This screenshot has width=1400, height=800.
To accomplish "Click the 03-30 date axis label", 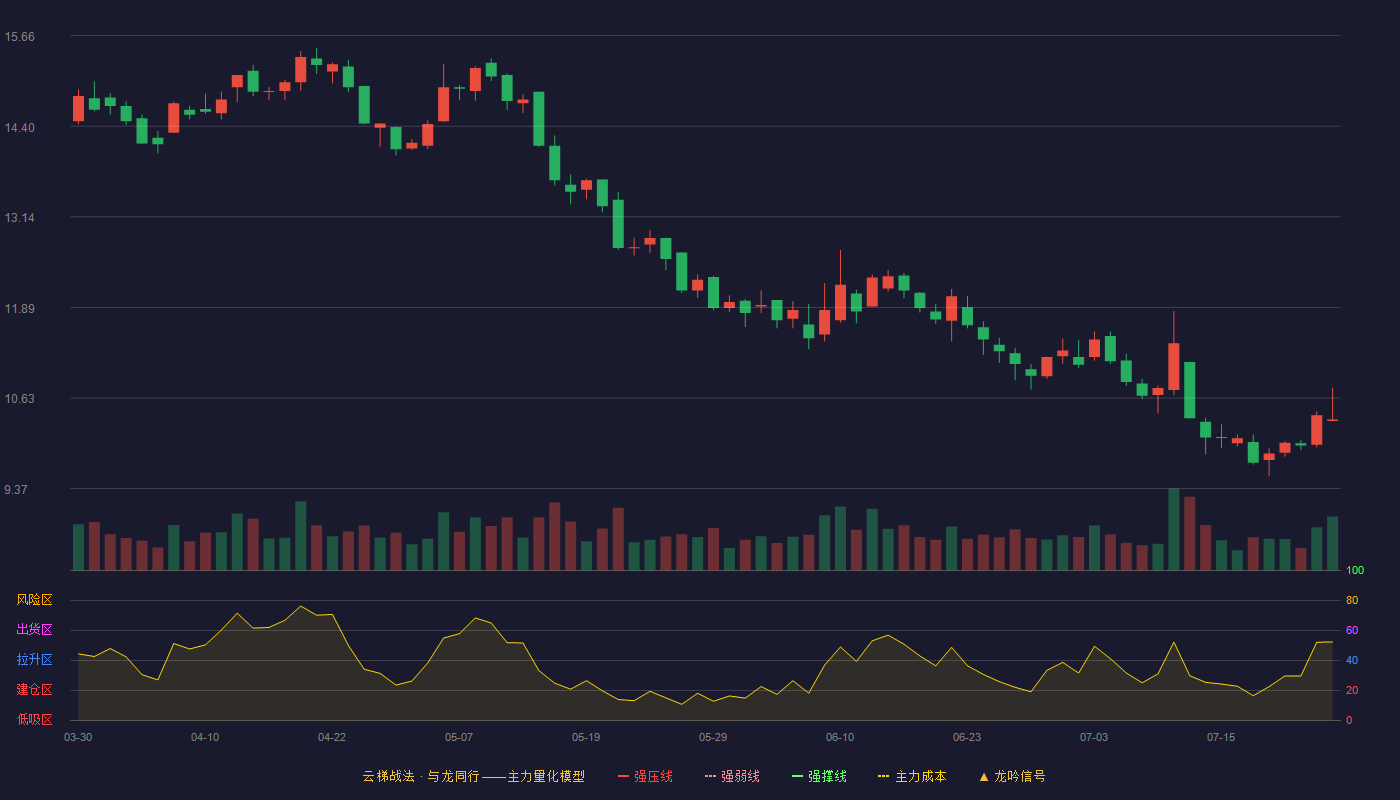I will pos(78,737).
